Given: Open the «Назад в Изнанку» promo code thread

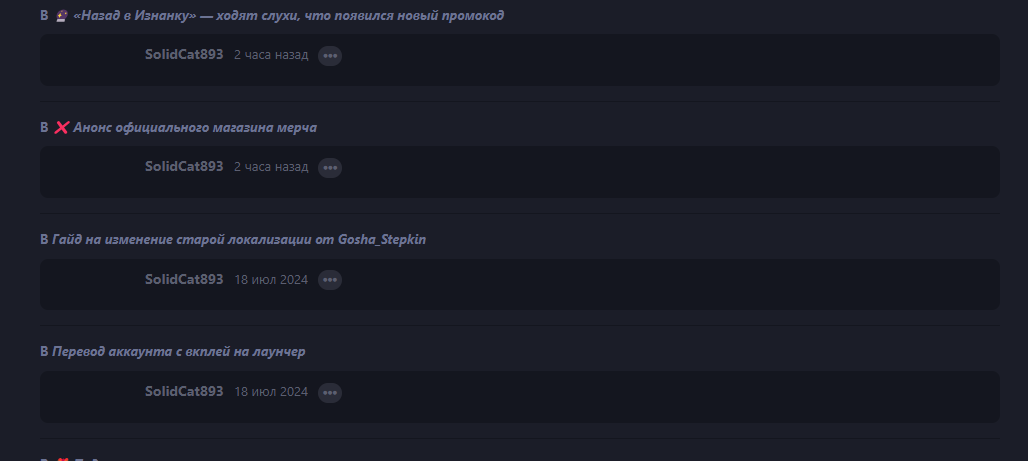Looking at the screenshot, I should click(x=288, y=15).
